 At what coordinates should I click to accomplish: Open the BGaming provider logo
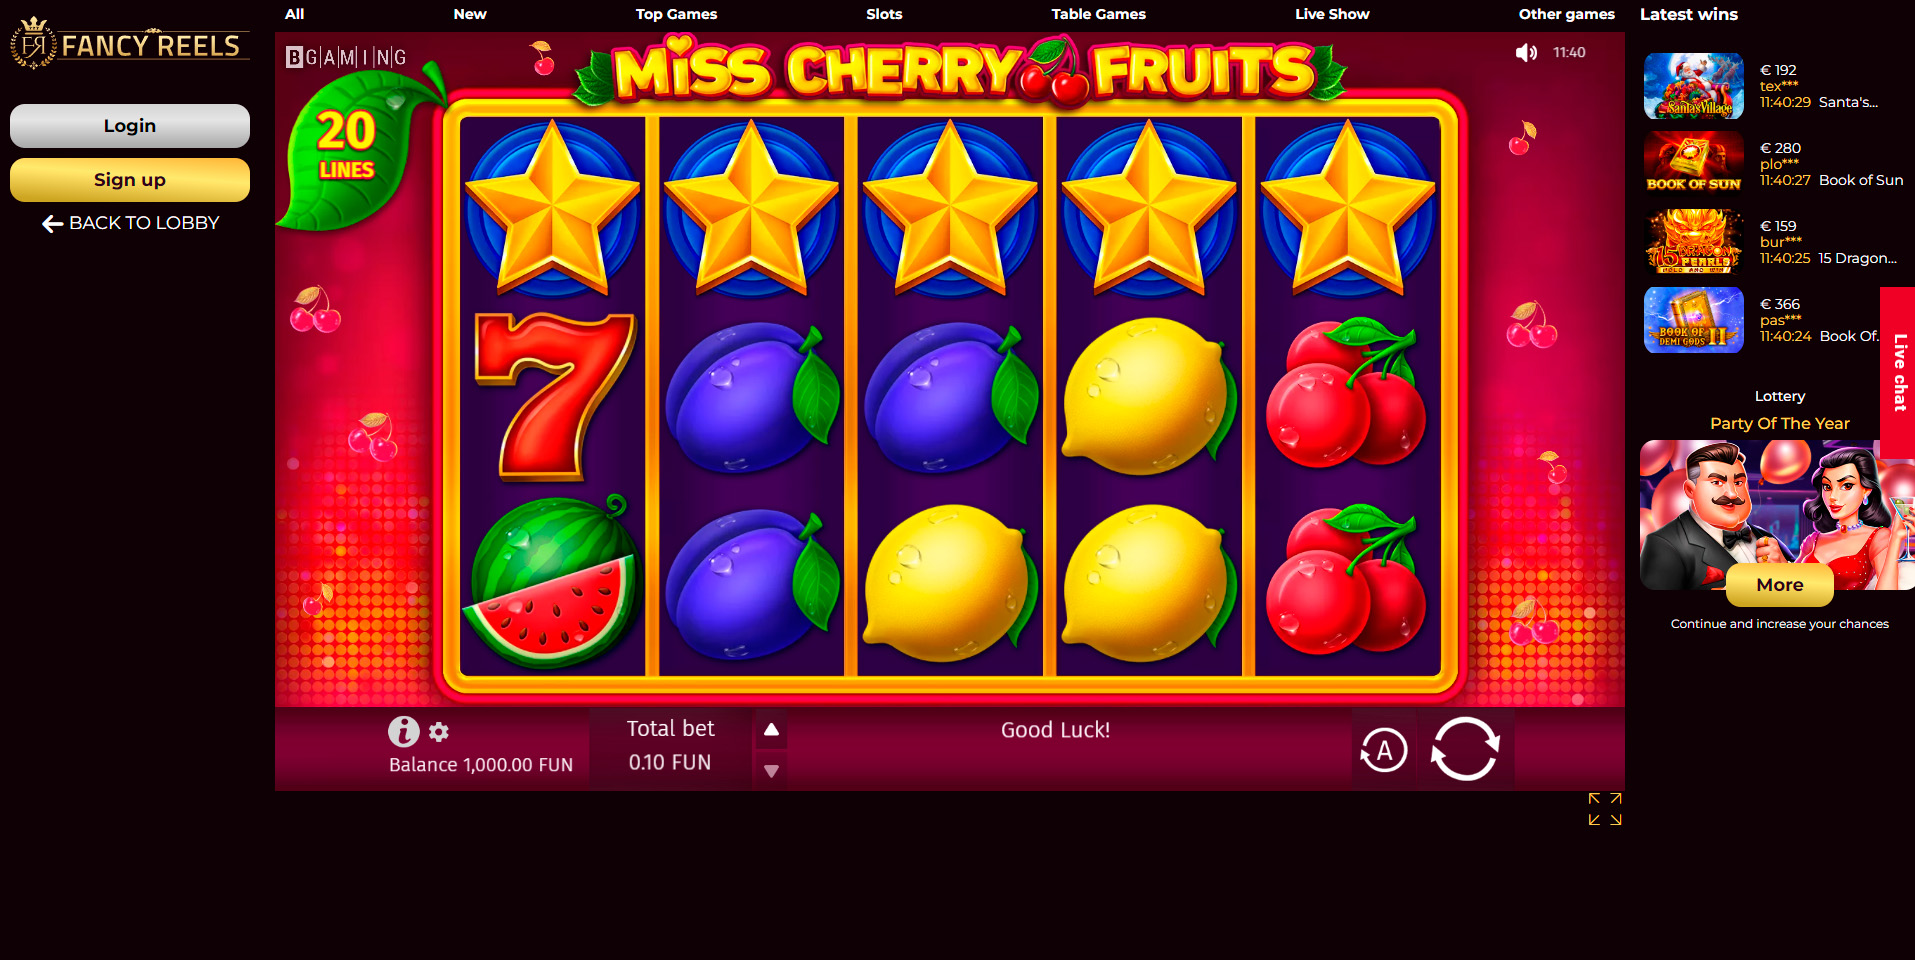click(x=346, y=57)
